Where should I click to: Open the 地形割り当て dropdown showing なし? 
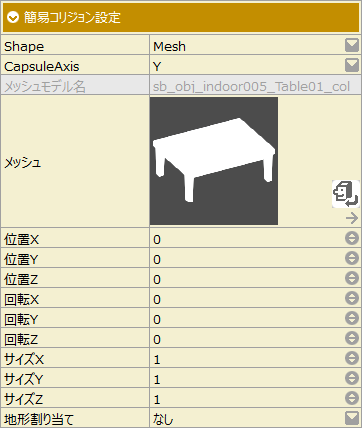coord(352,418)
